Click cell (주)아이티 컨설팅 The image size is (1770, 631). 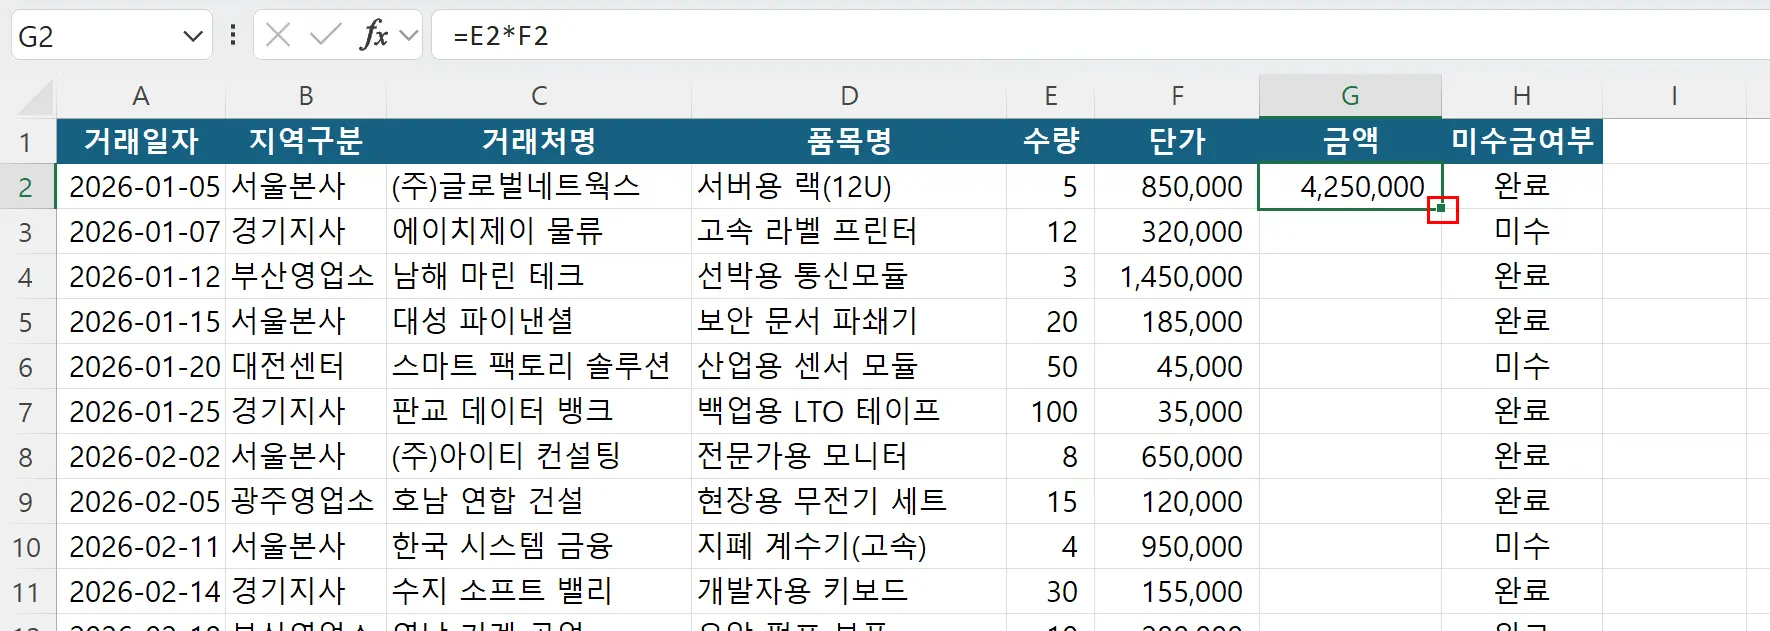(539, 457)
